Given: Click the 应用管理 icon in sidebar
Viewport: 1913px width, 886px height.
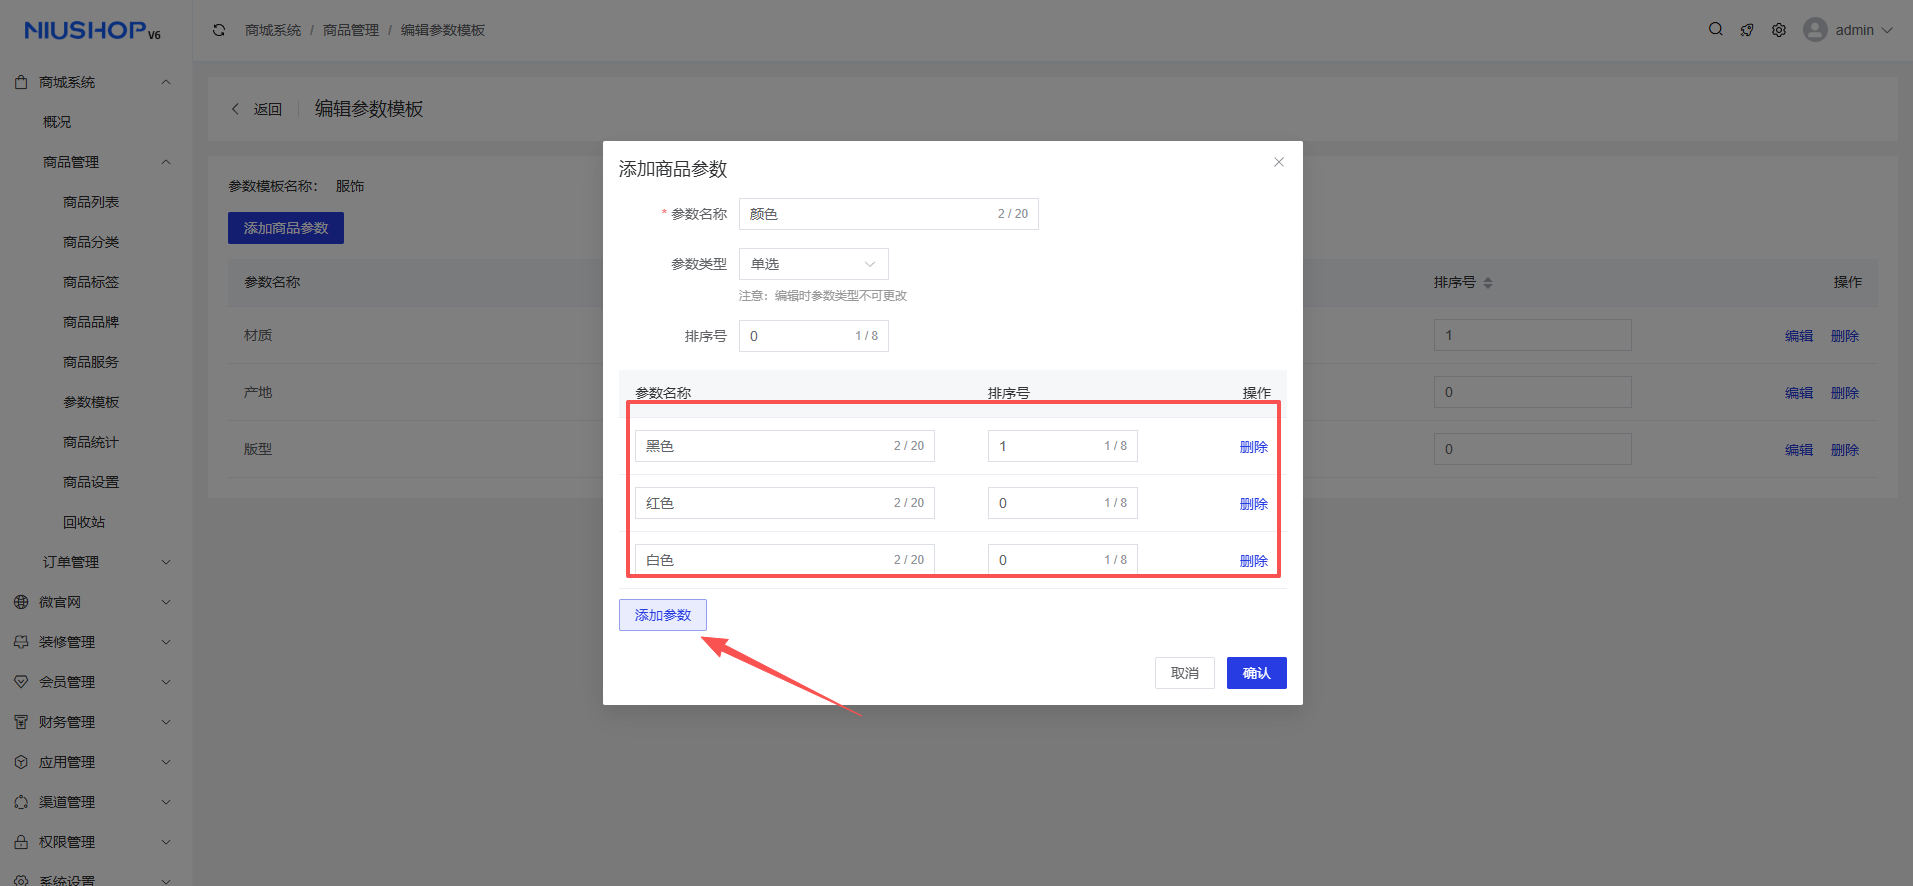Looking at the screenshot, I should pos(21,762).
